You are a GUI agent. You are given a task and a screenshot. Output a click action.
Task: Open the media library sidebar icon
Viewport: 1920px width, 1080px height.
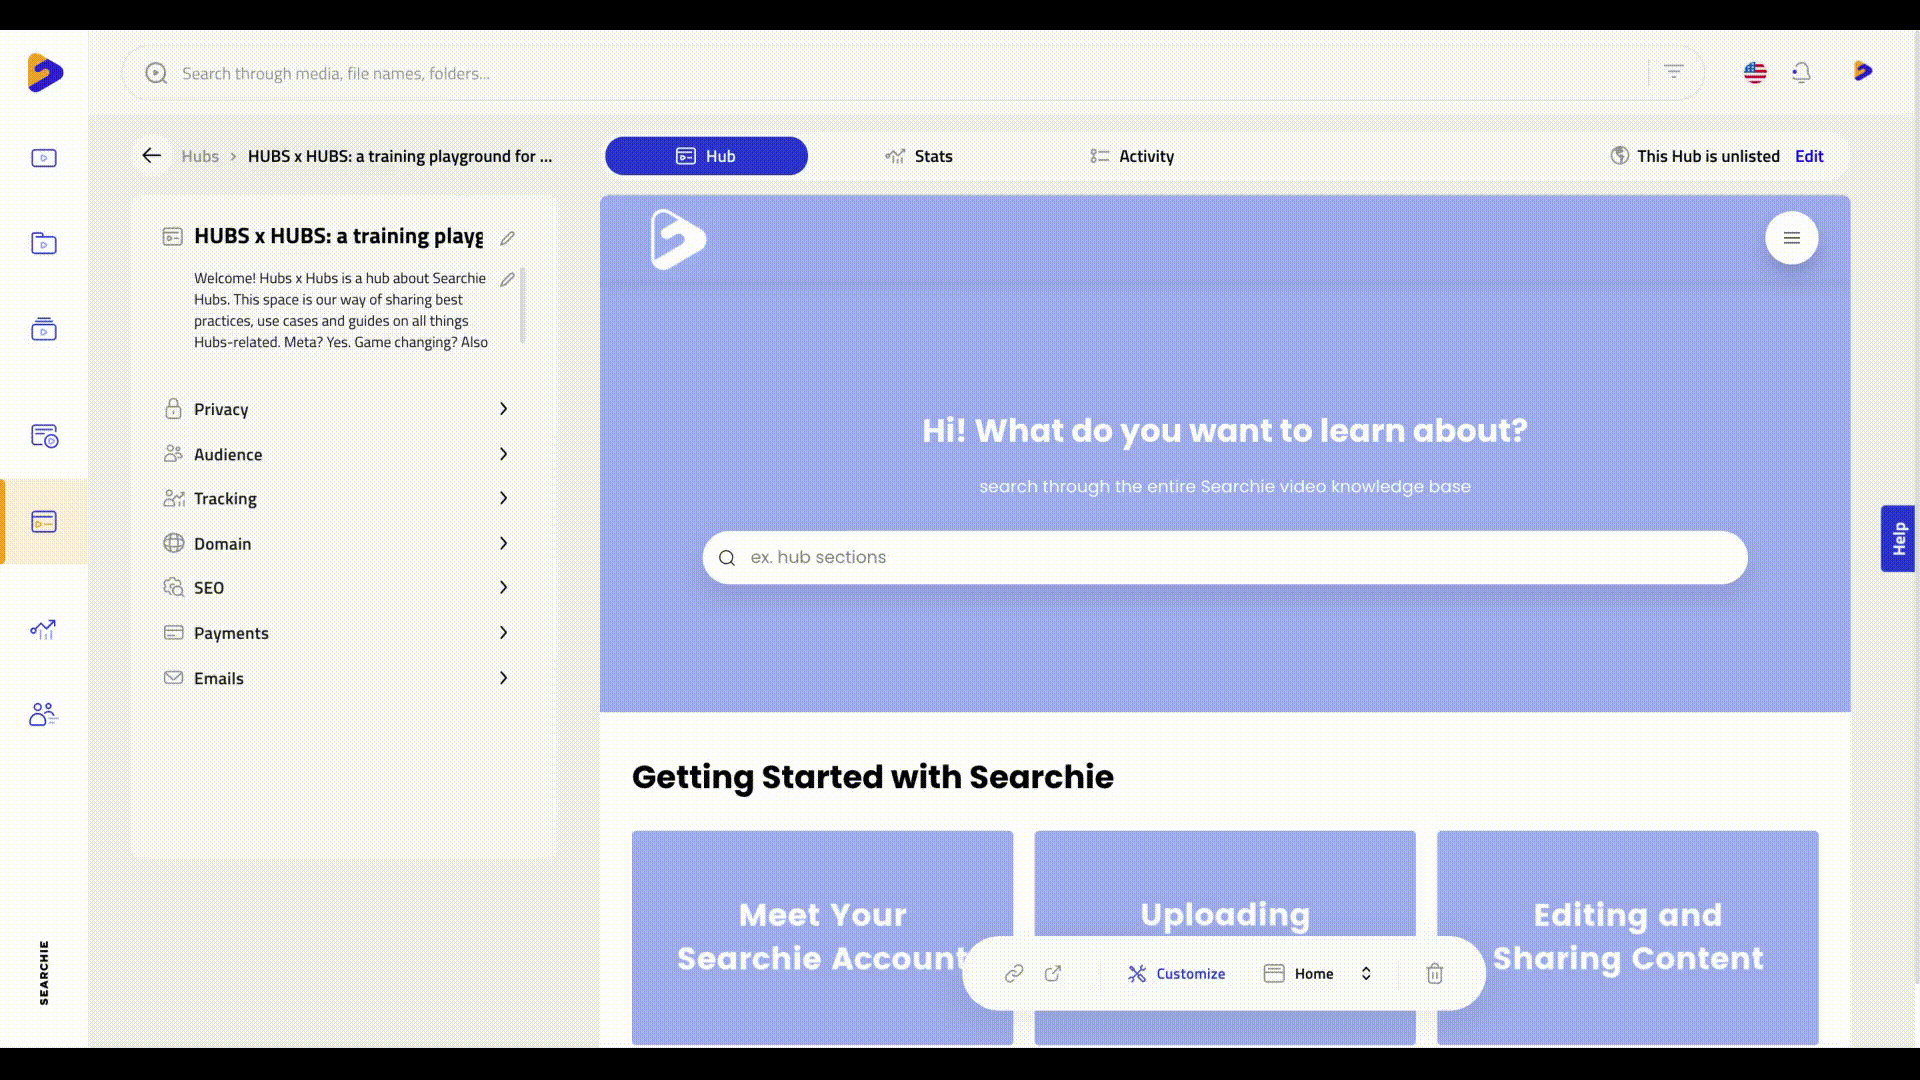tap(44, 158)
